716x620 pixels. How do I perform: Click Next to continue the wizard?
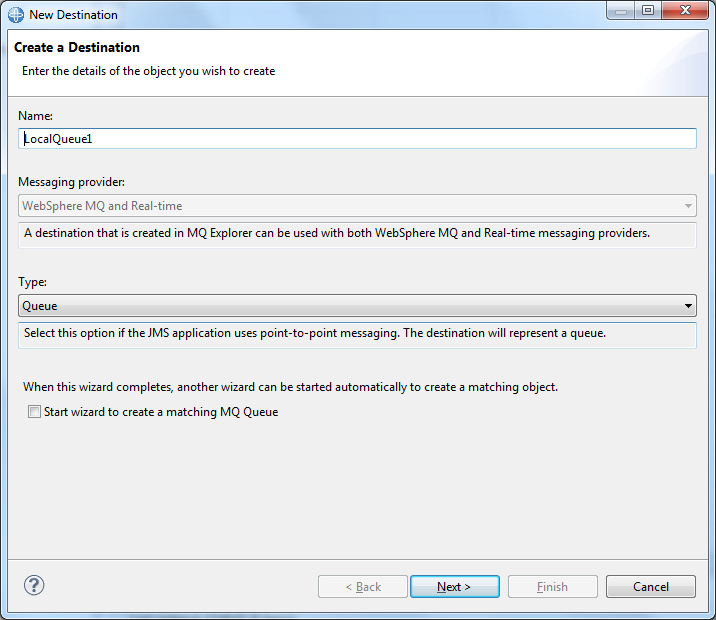coord(454,587)
